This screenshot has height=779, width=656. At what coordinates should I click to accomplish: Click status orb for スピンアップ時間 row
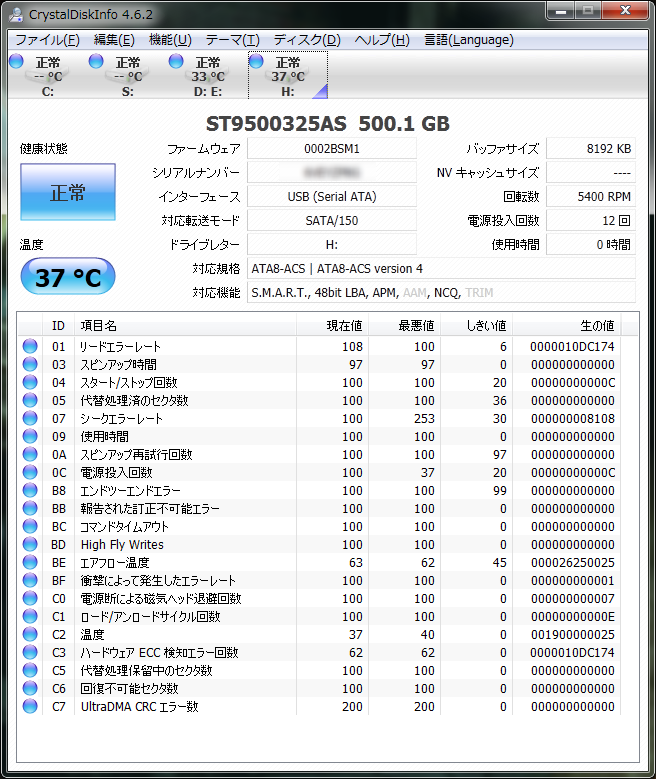(x=30, y=364)
